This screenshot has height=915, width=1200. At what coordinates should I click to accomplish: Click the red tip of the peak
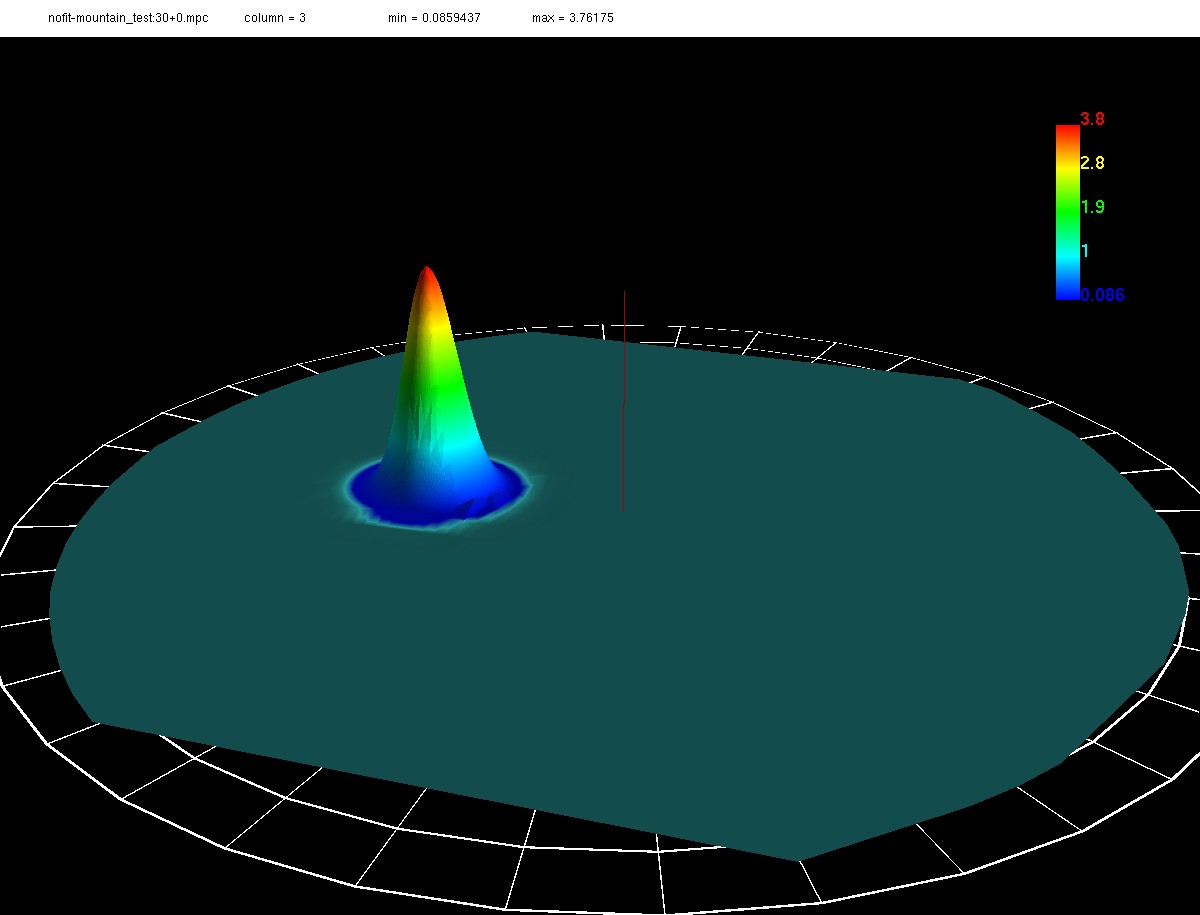427,274
